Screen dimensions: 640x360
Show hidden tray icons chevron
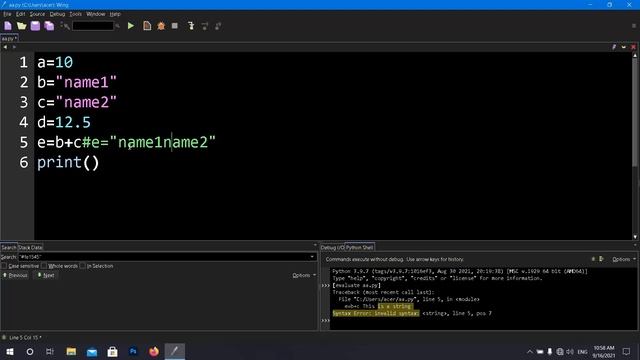point(529,351)
